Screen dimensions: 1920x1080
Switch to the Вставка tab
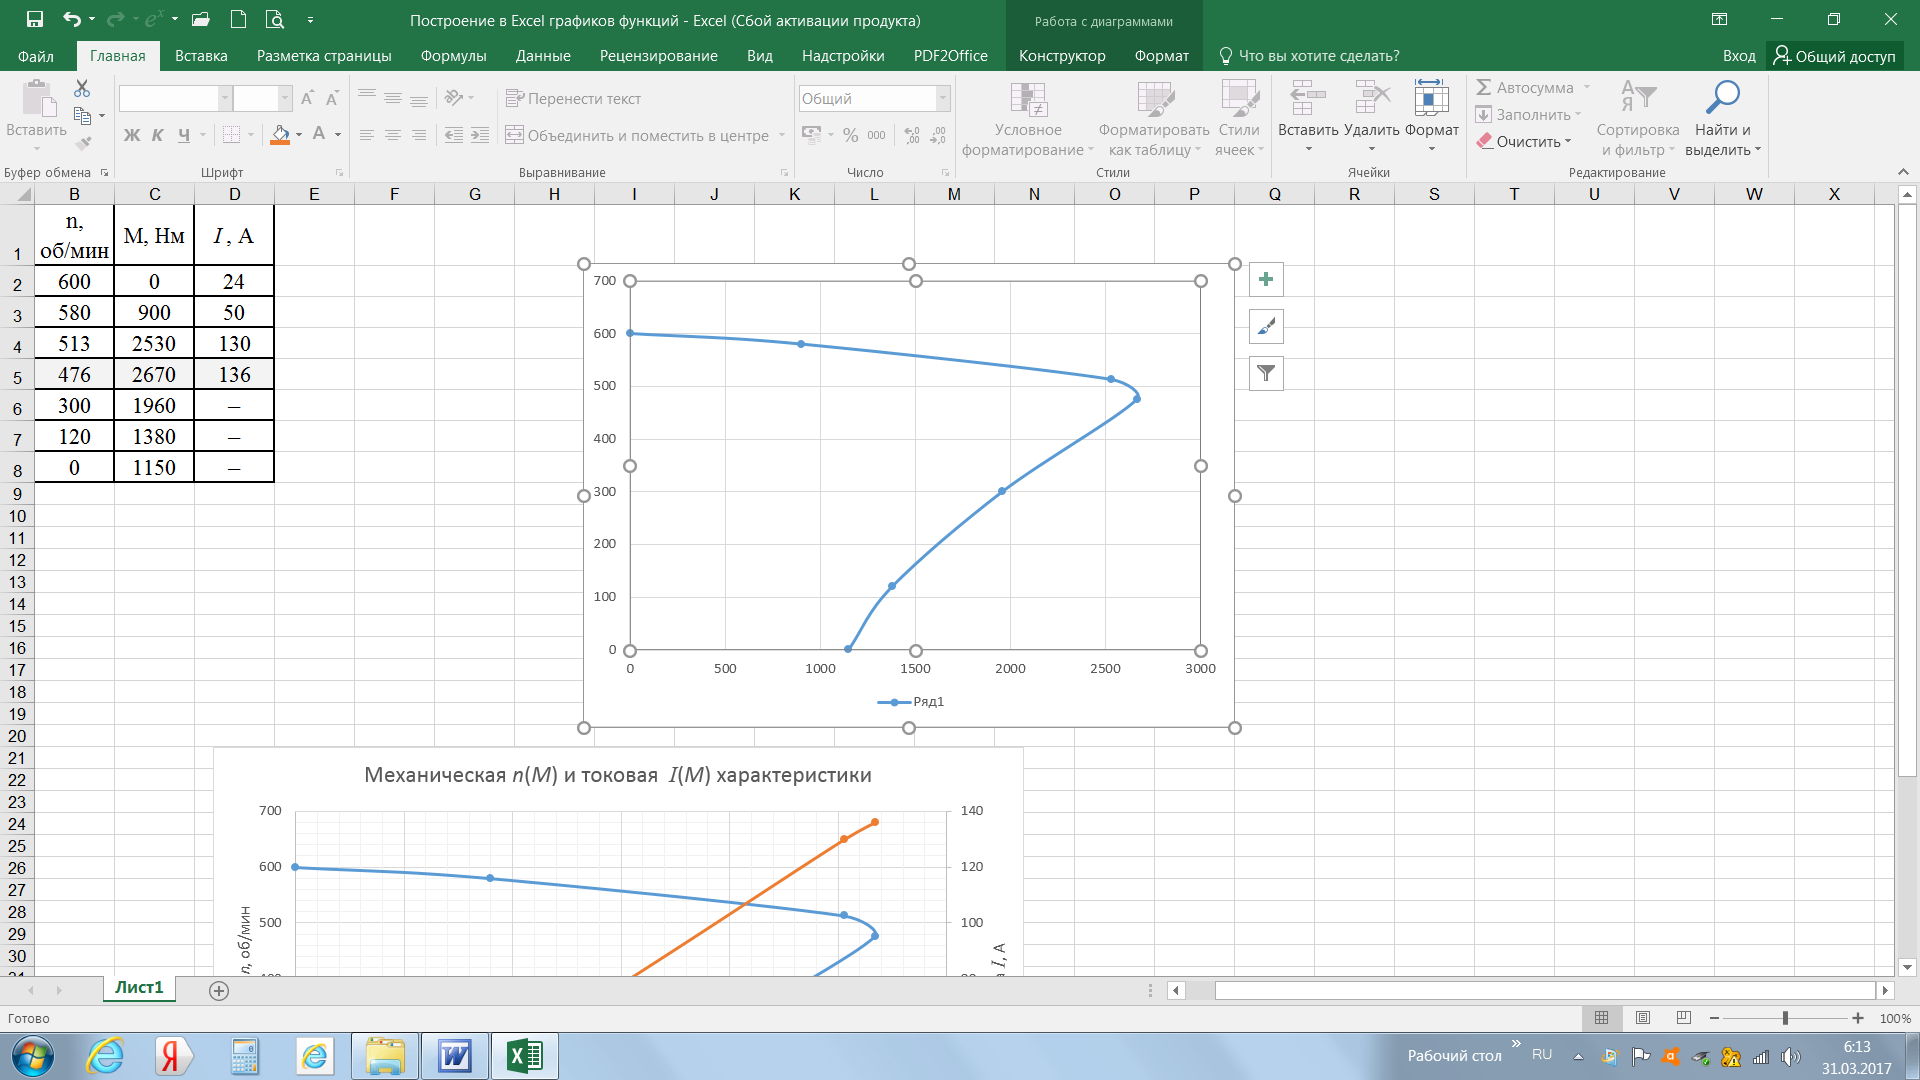tap(201, 56)
